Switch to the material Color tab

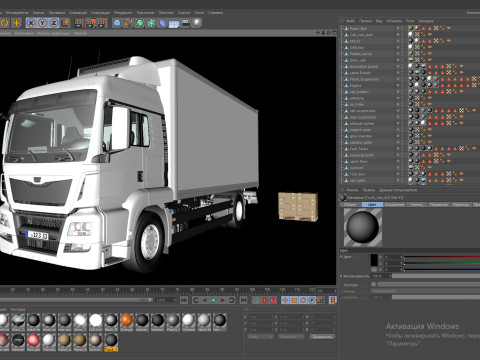(372, 205)
